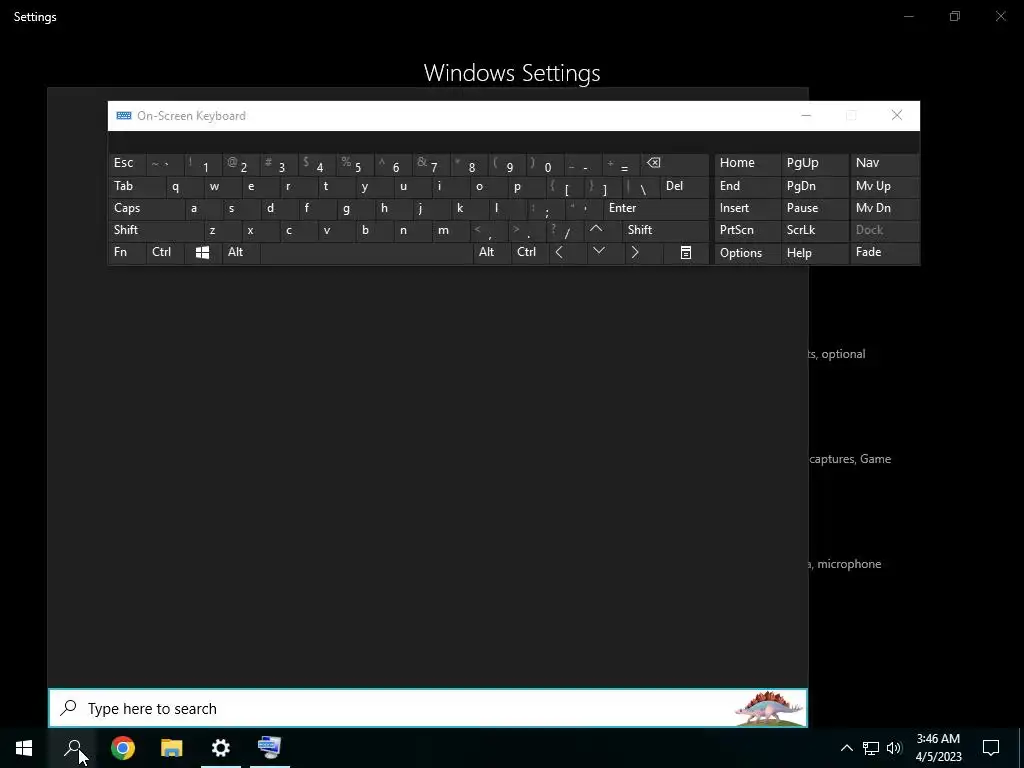Switch to Settings gear icon in taskbar
The height and width of the screenshot is (768, 1024).
(x=221, y=748)
